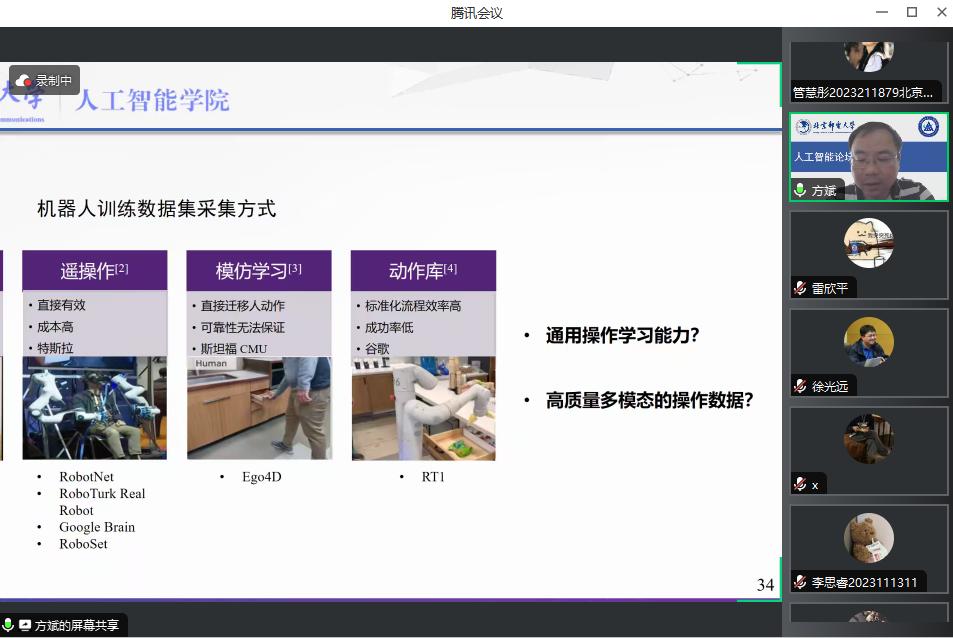Click the muted microphone icon beside 雷欣平
This screenshot has width=953, height=638.
[x=800, y=288]
